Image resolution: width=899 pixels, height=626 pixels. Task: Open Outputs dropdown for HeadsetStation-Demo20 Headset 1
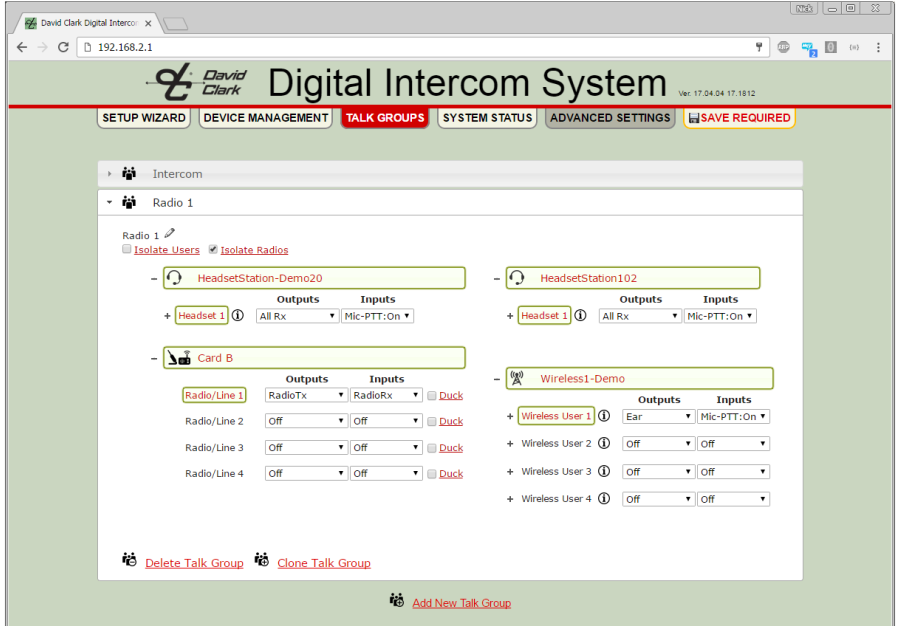tap(297, 316)
